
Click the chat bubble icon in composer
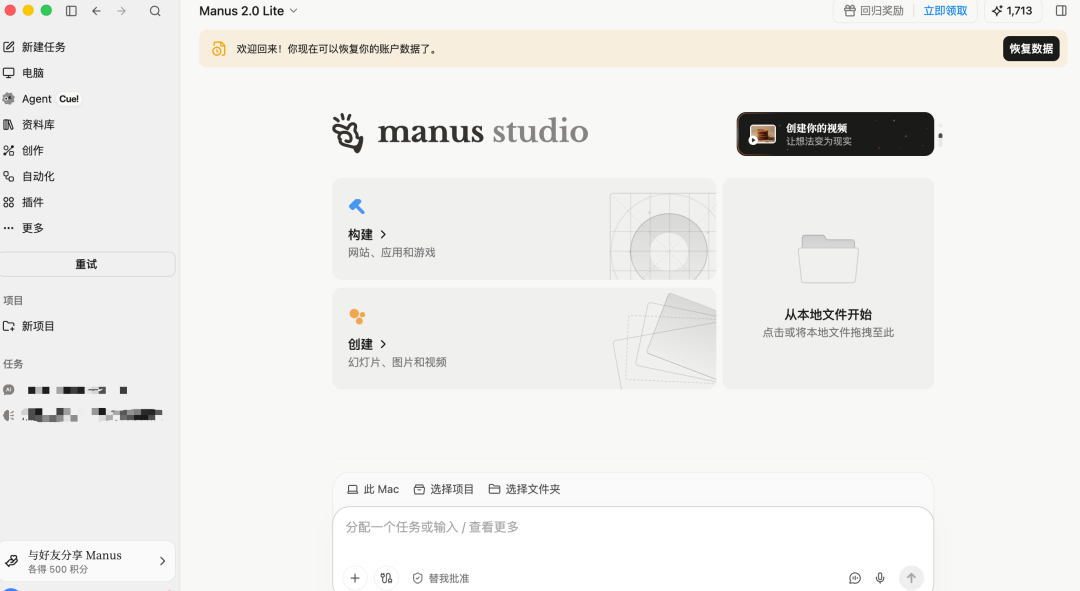pos(855,579)
